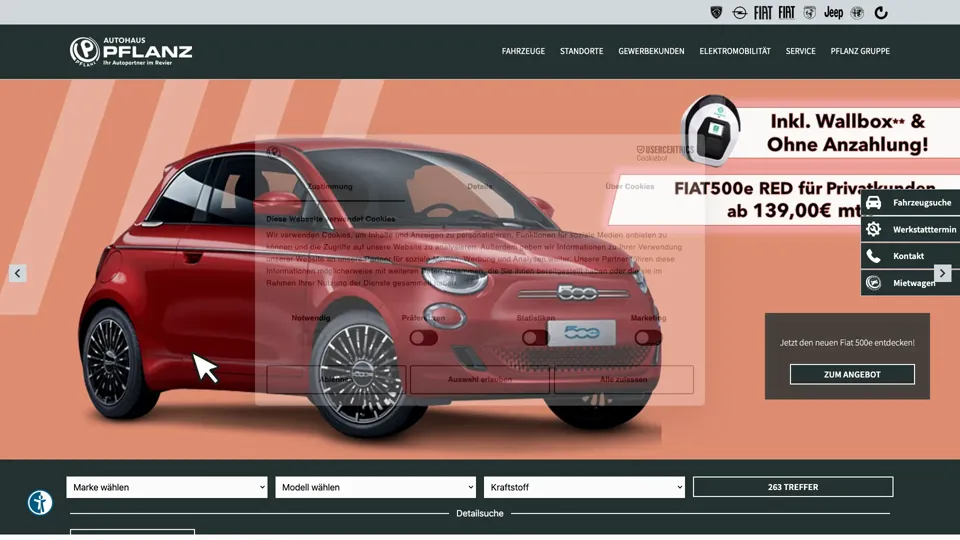Click the 263 TREFFER button
Screen dimensions: 960x540
click(793, 487)
